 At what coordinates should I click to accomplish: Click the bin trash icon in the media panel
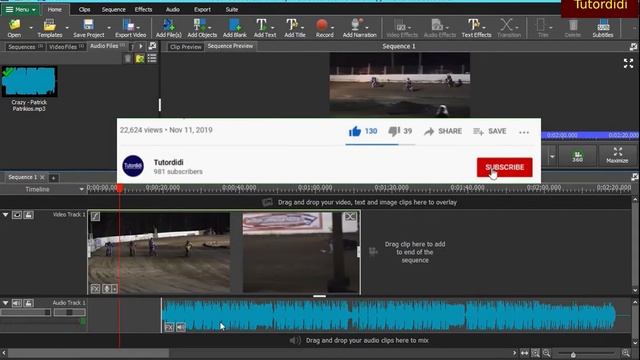[128, 59]
